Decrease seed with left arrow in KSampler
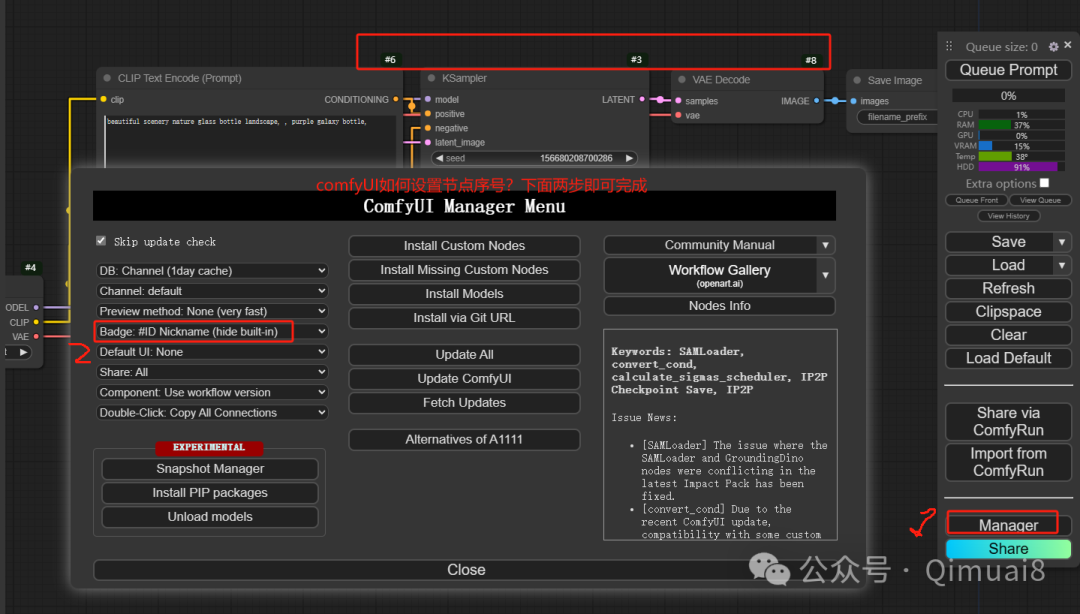The width and height of the screenshot is (1080, 614). coord(439,158)
